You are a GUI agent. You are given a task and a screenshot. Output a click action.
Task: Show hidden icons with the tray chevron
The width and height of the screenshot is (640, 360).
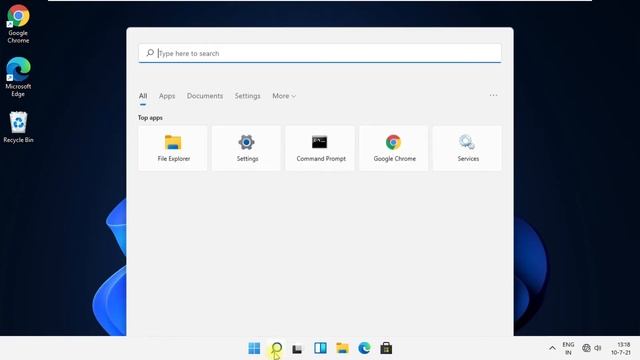coord(552,348)
